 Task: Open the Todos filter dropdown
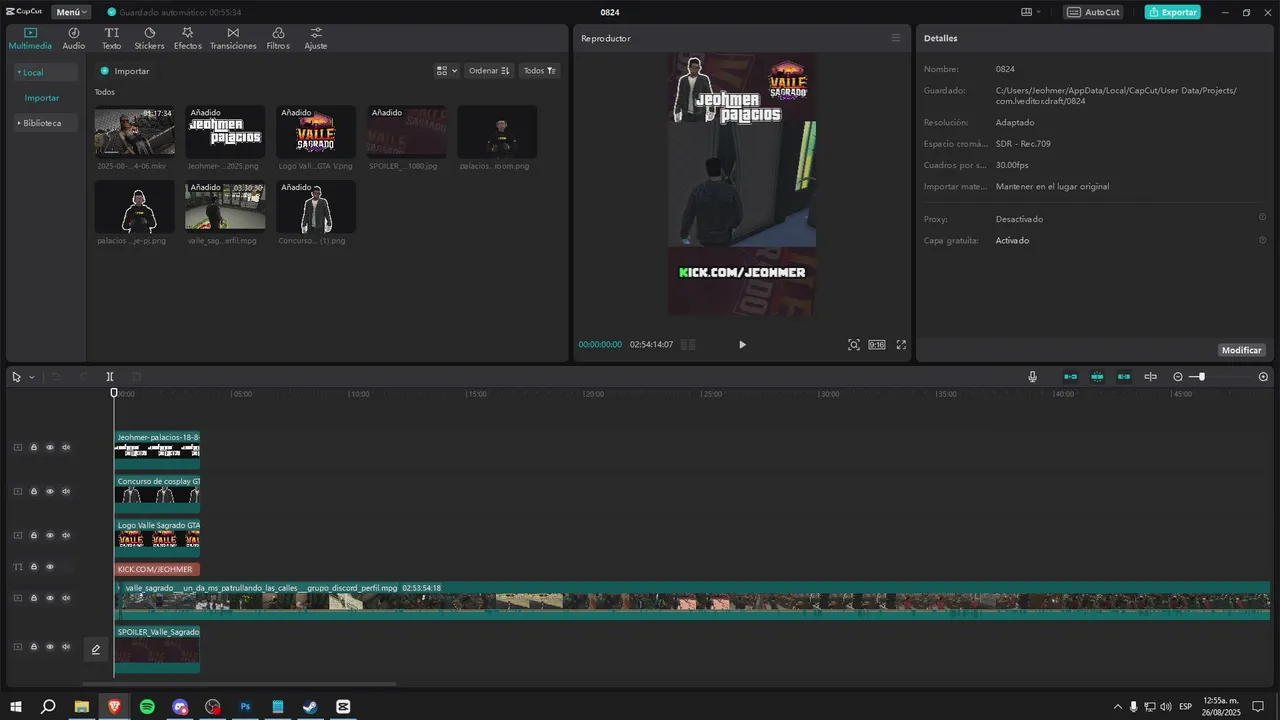[540, 71]
